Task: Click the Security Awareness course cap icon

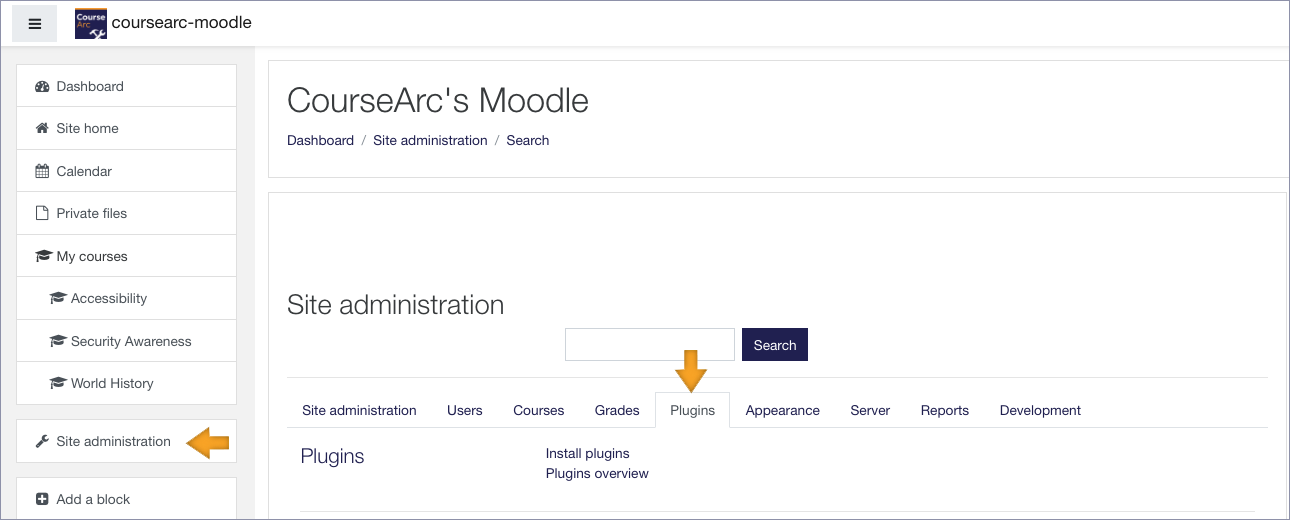Action: 57,341
